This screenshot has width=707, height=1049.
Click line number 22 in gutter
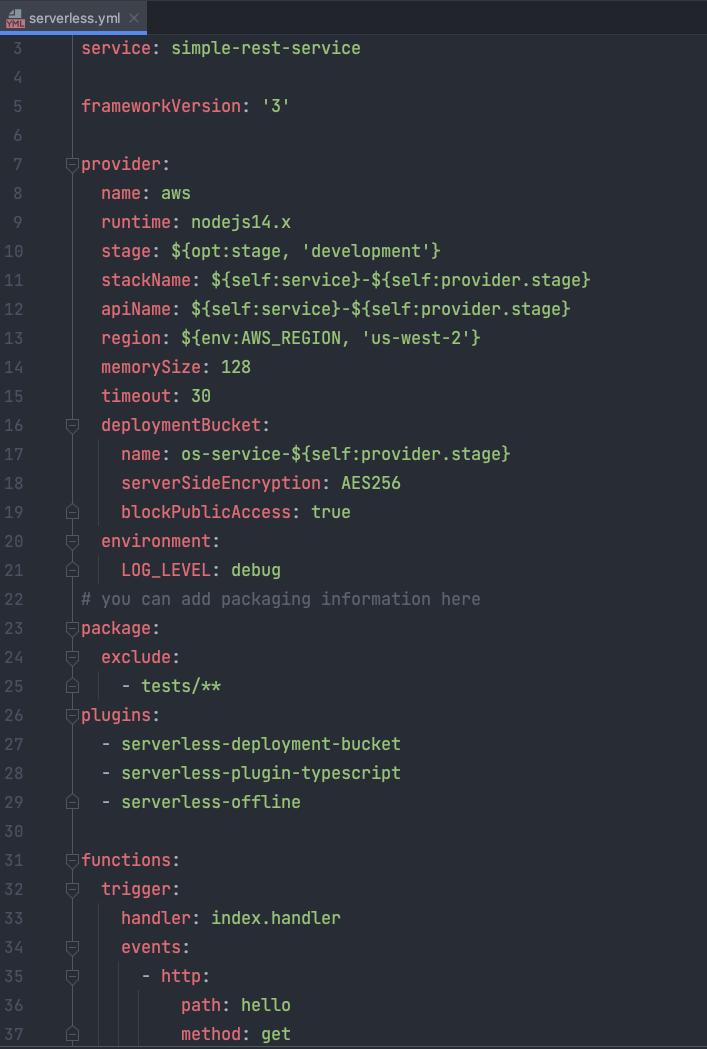point(13,599)
